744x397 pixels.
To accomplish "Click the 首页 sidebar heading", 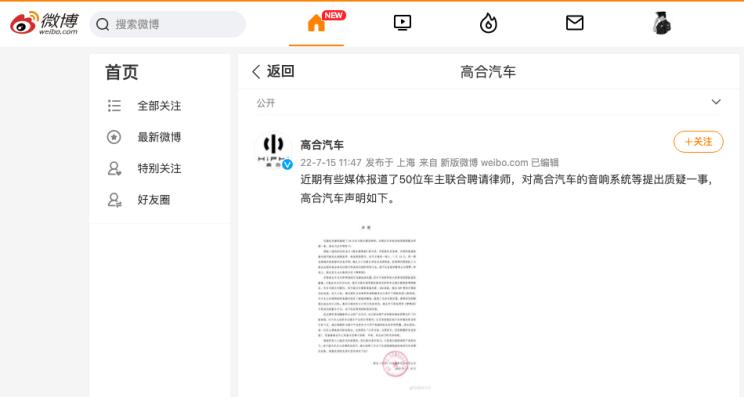I will 121,72.
